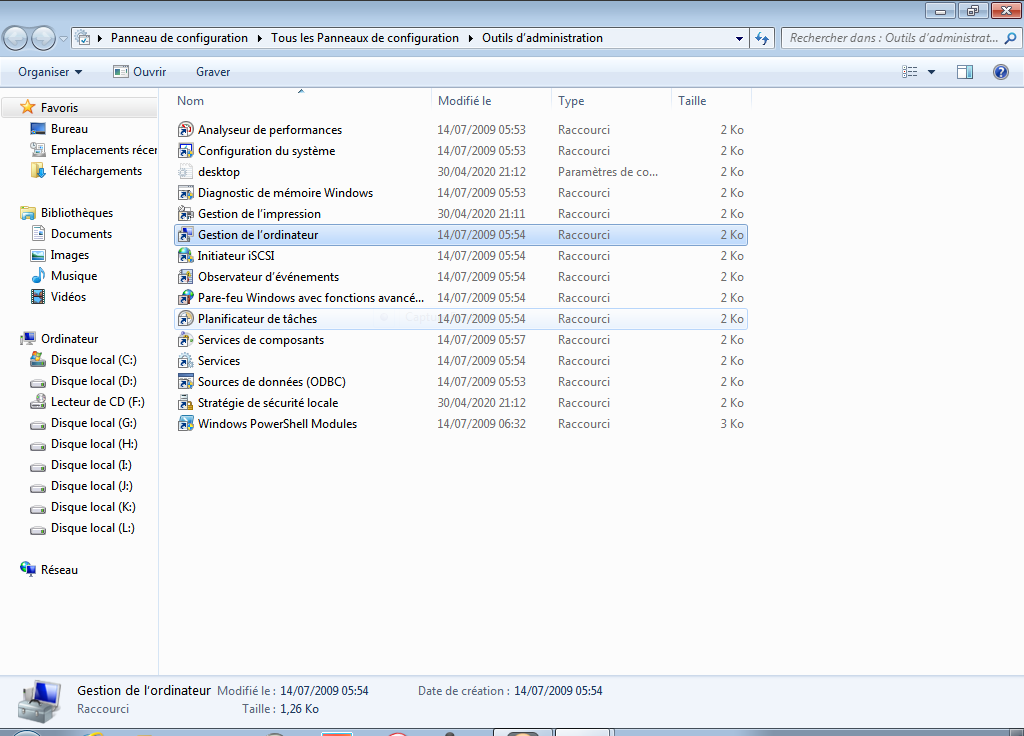Image resolution: width=1024 pixels, height=736 pixels.
Task: Open the Analyseur de performances shortcut icon
Action: (185, 129)
